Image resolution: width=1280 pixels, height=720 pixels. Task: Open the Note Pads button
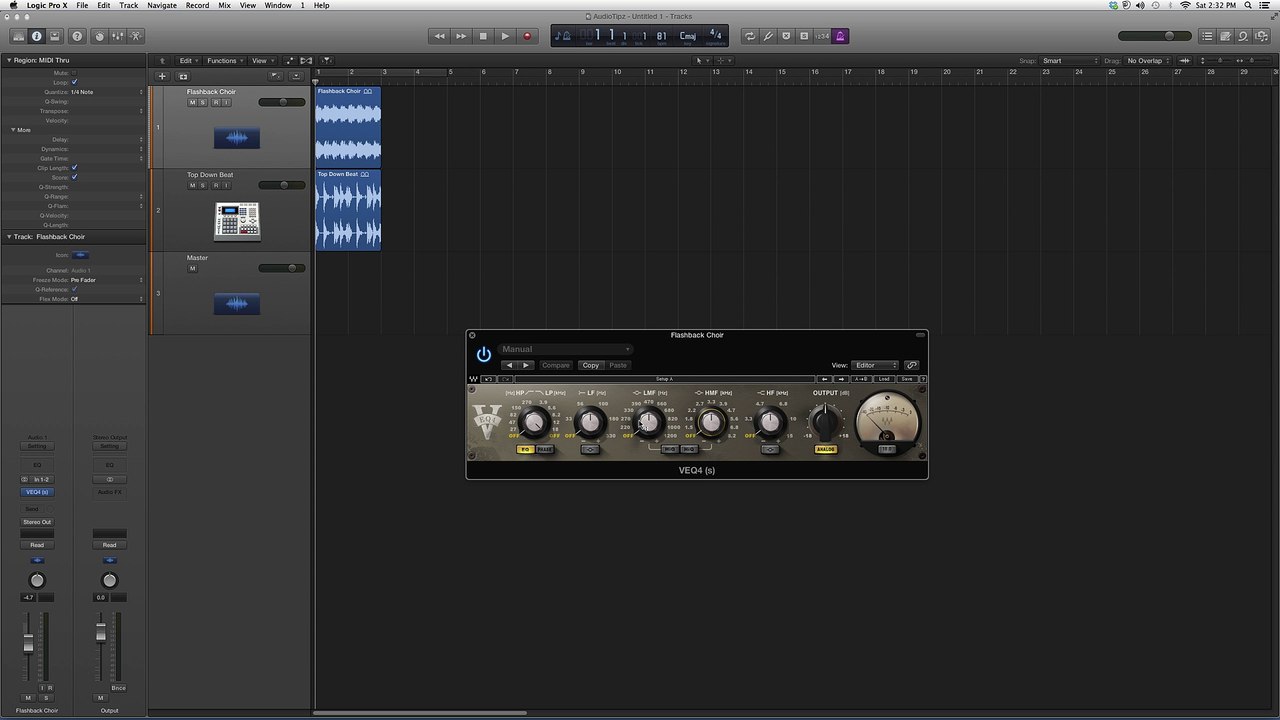pyautogui.click(x=1225, y=36)
